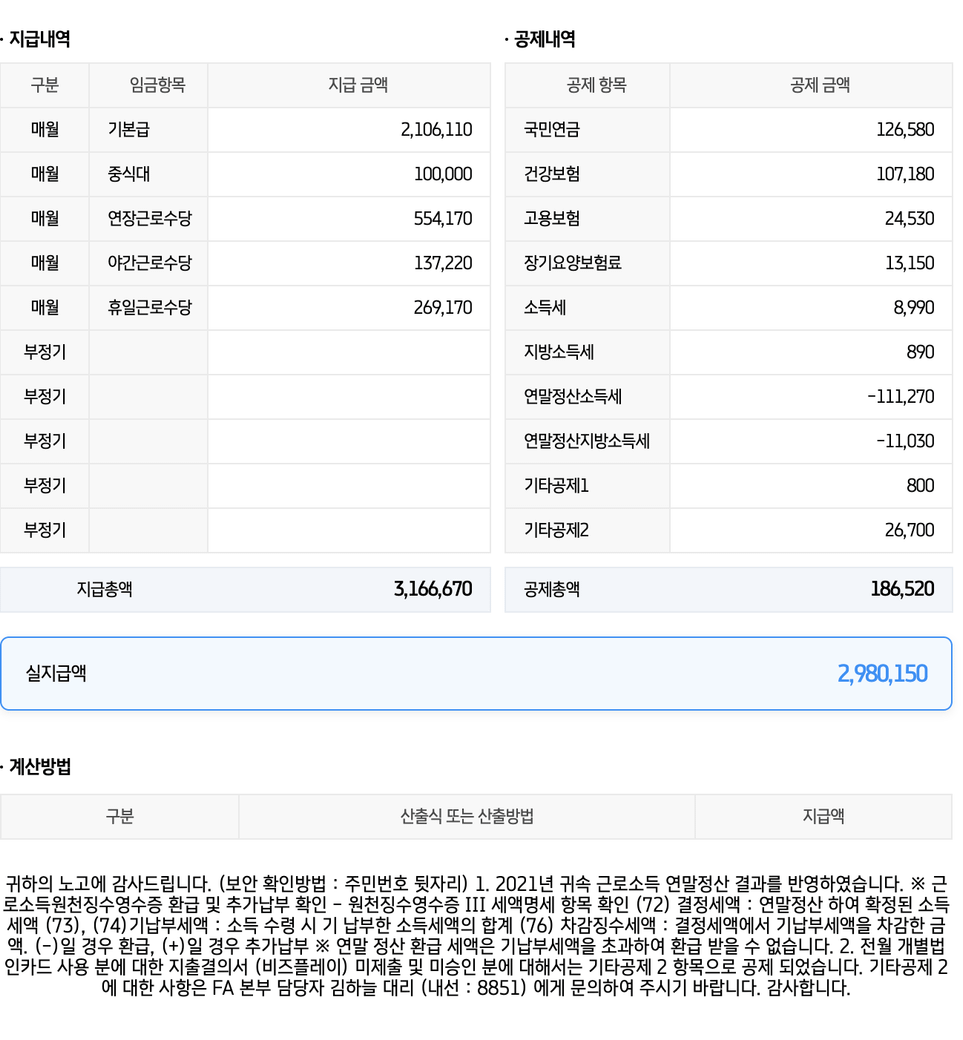Click the 기타공제1 amount 800
Screen dimensions: 963x1040
[919, 486]
